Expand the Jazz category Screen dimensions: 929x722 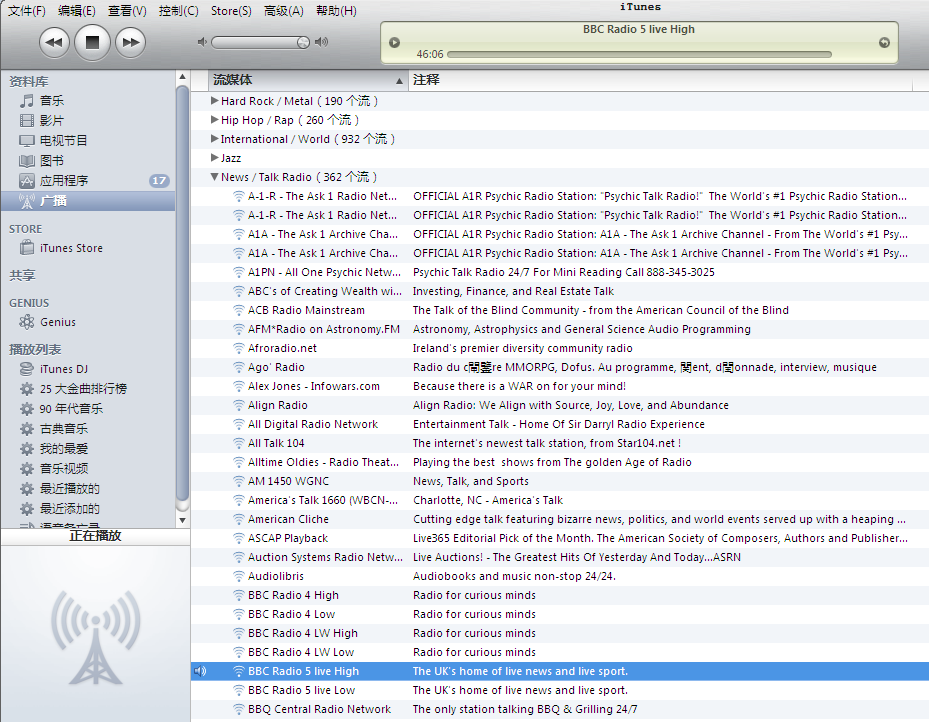(214, 158)
